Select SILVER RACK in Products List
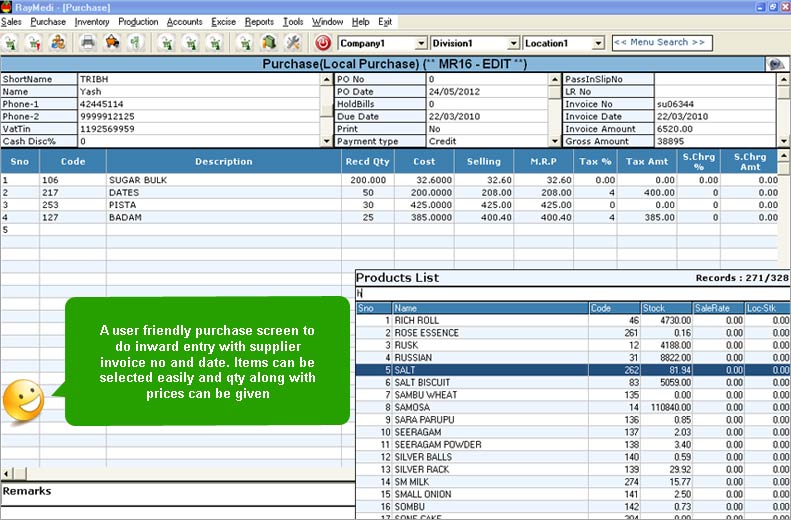The height and width of the screenshot is (520, 791). pos(573,470)
